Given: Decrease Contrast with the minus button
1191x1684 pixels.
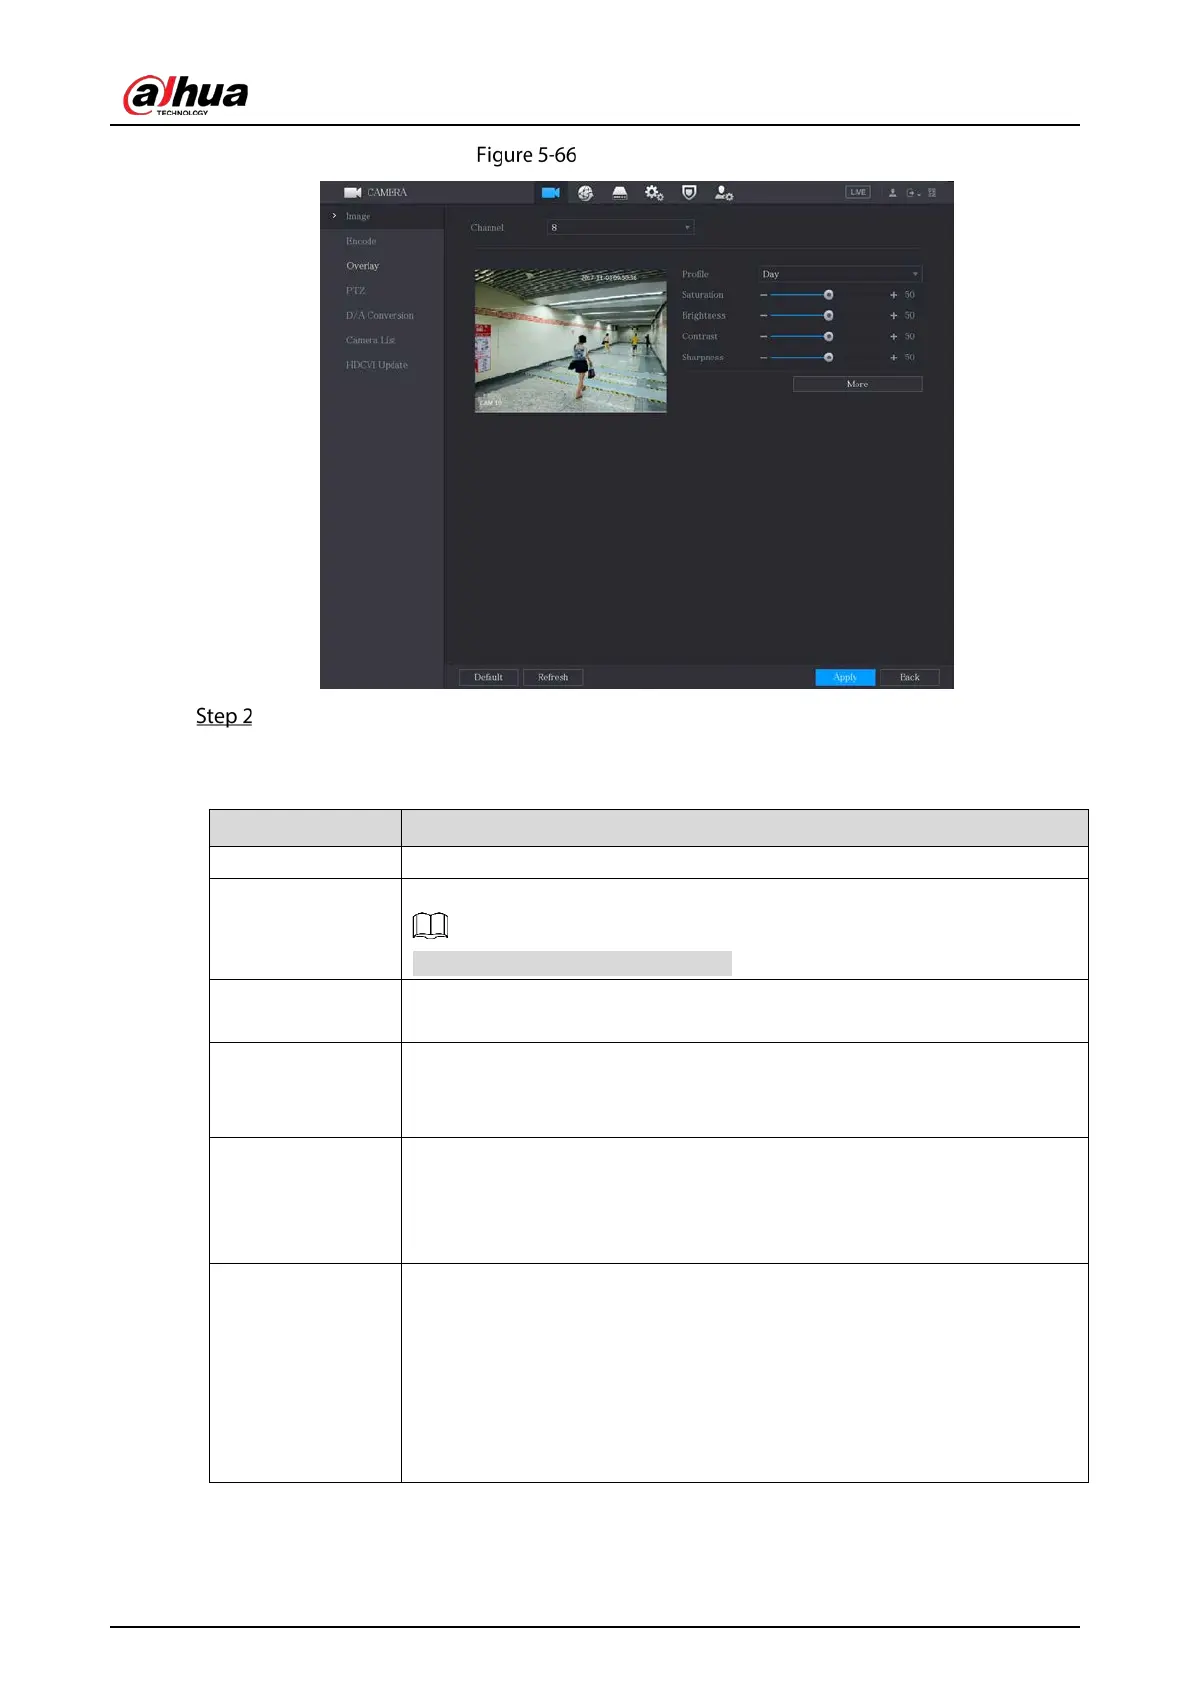Looking at the screenshot, I should click(763, 337).
